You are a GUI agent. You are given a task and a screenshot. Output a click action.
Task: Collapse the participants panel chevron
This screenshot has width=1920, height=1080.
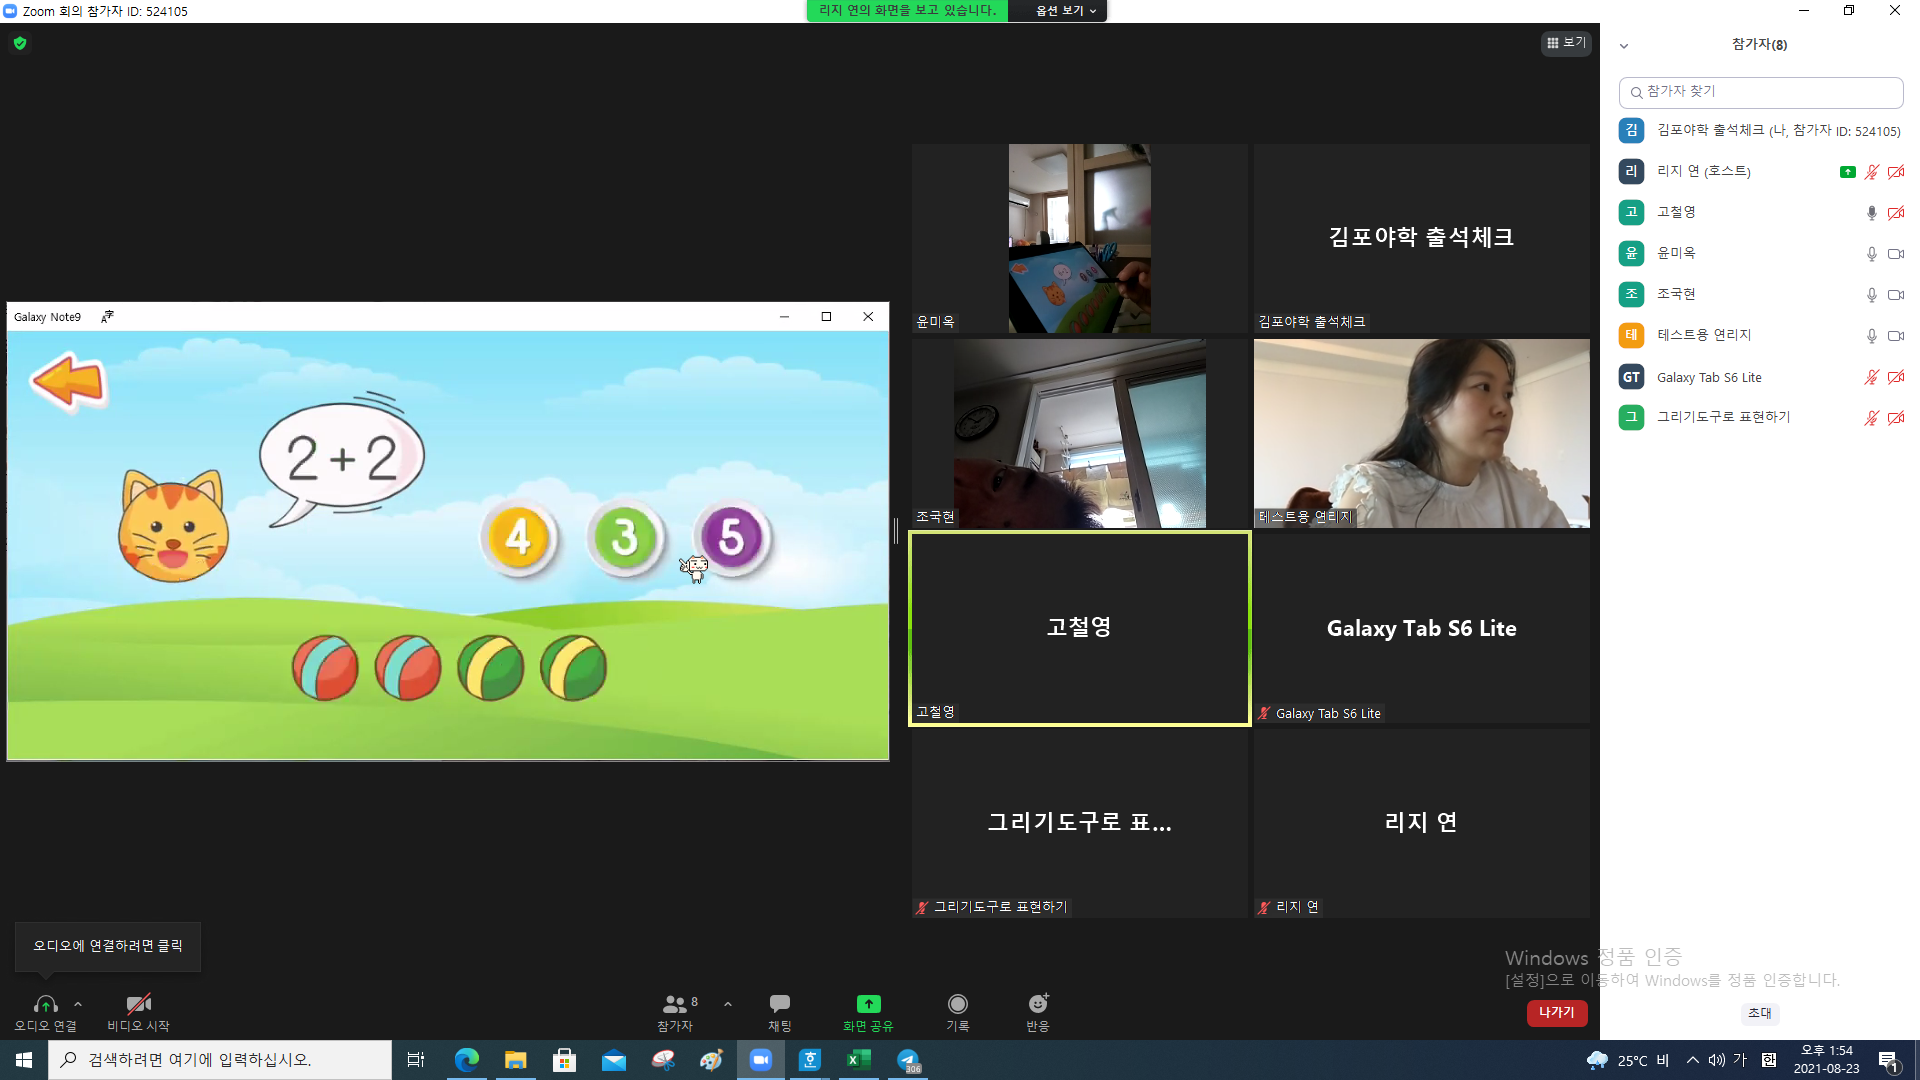(x=1624, y=46)
